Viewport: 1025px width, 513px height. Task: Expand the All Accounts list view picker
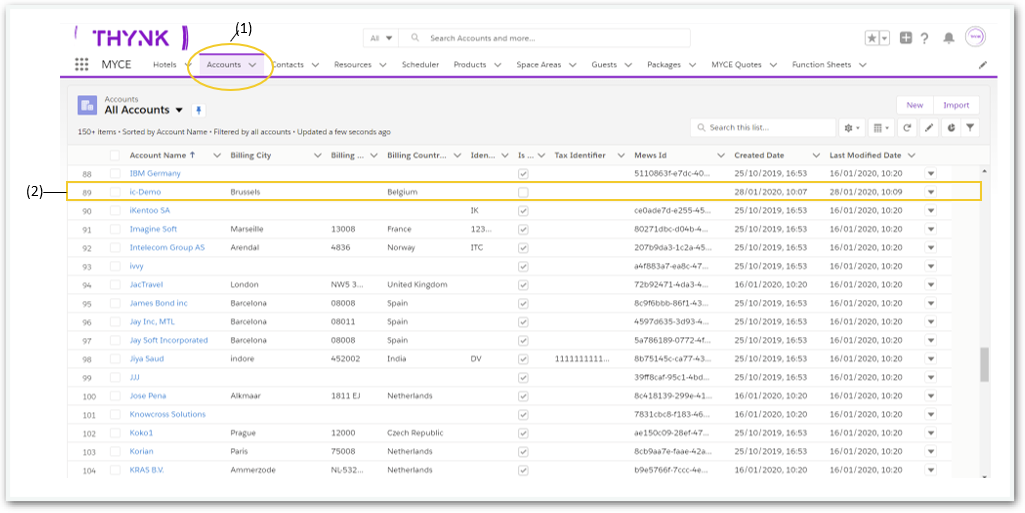pyautogui.click(x=179, y=110)
